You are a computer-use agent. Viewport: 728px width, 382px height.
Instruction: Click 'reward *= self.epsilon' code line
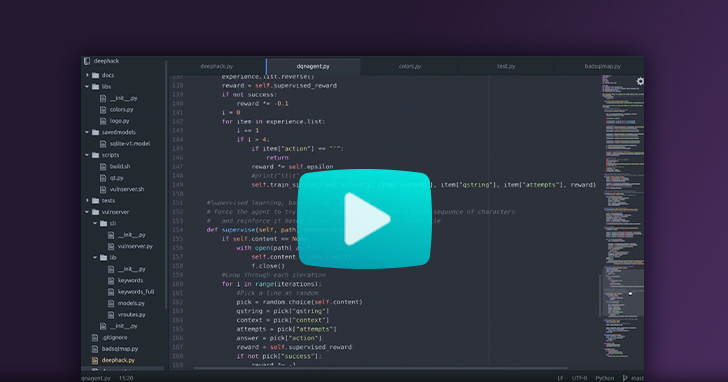pyautogui.click(x=292, y=167)
